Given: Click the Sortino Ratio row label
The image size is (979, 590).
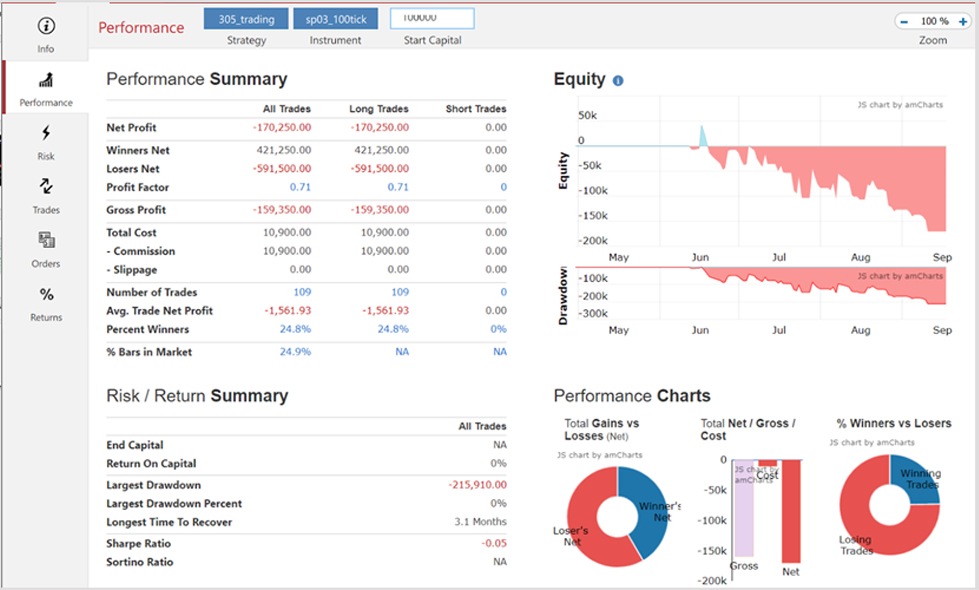Looking at the screenshot, I should (x=140, y=562).
